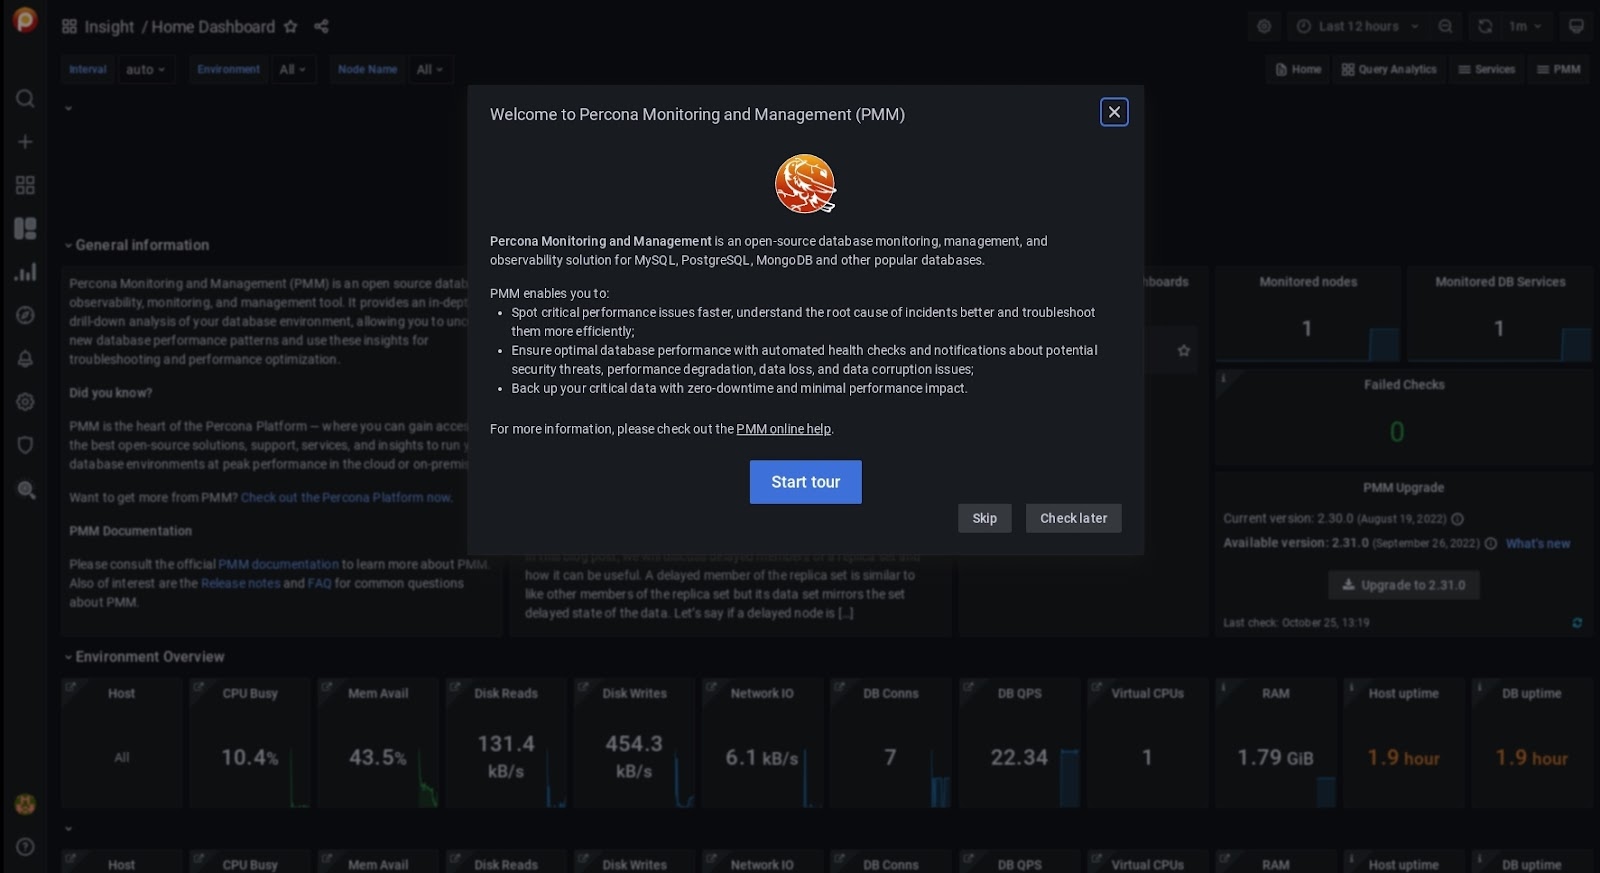The width and height of the screenshot is (1600, 873).
Task: Open the PMM online help link
Action: (x=783, y=429)
